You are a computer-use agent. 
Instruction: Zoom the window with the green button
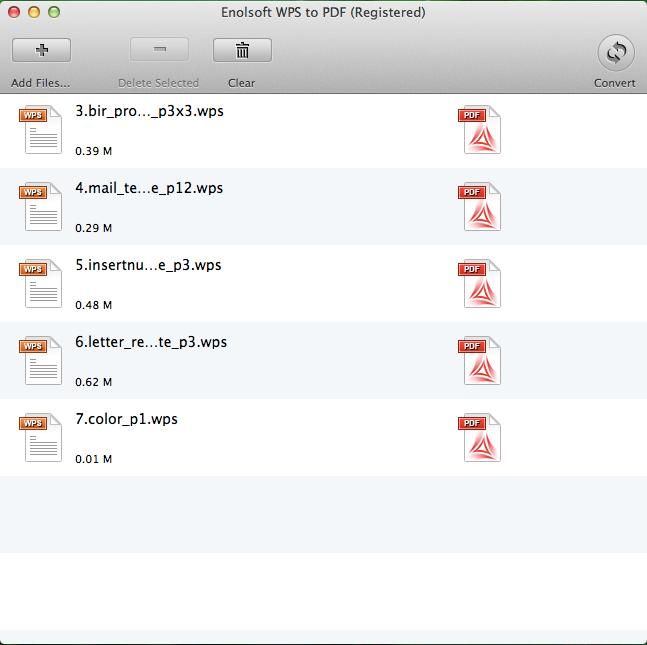tap(54, 12)
